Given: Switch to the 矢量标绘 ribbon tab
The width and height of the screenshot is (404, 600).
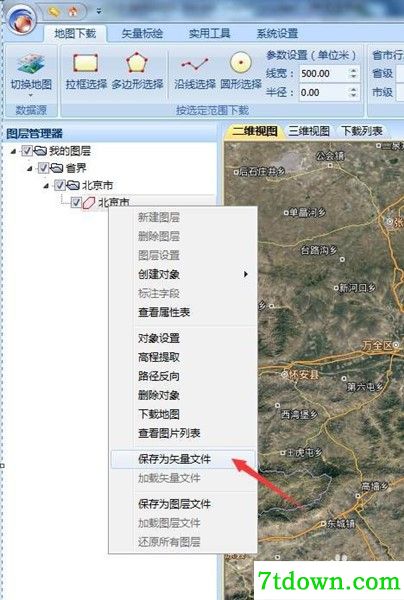Looking at the screenshot, I should (142, 34).
